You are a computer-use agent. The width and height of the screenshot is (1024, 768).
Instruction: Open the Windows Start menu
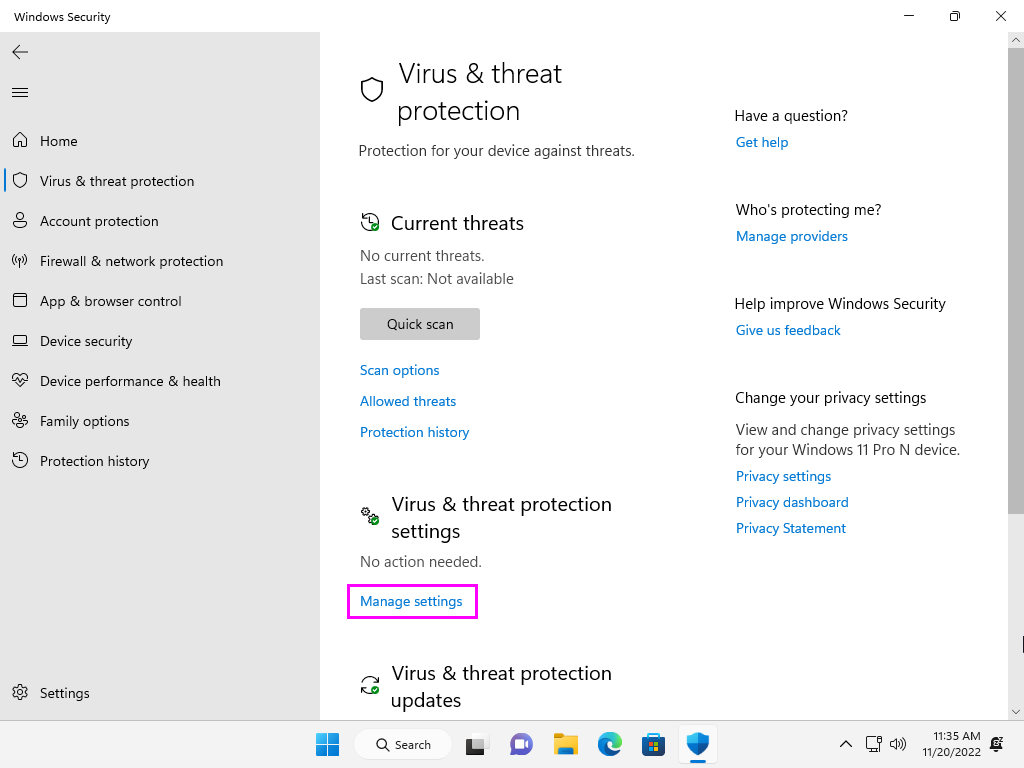click(x=328, y=744)
